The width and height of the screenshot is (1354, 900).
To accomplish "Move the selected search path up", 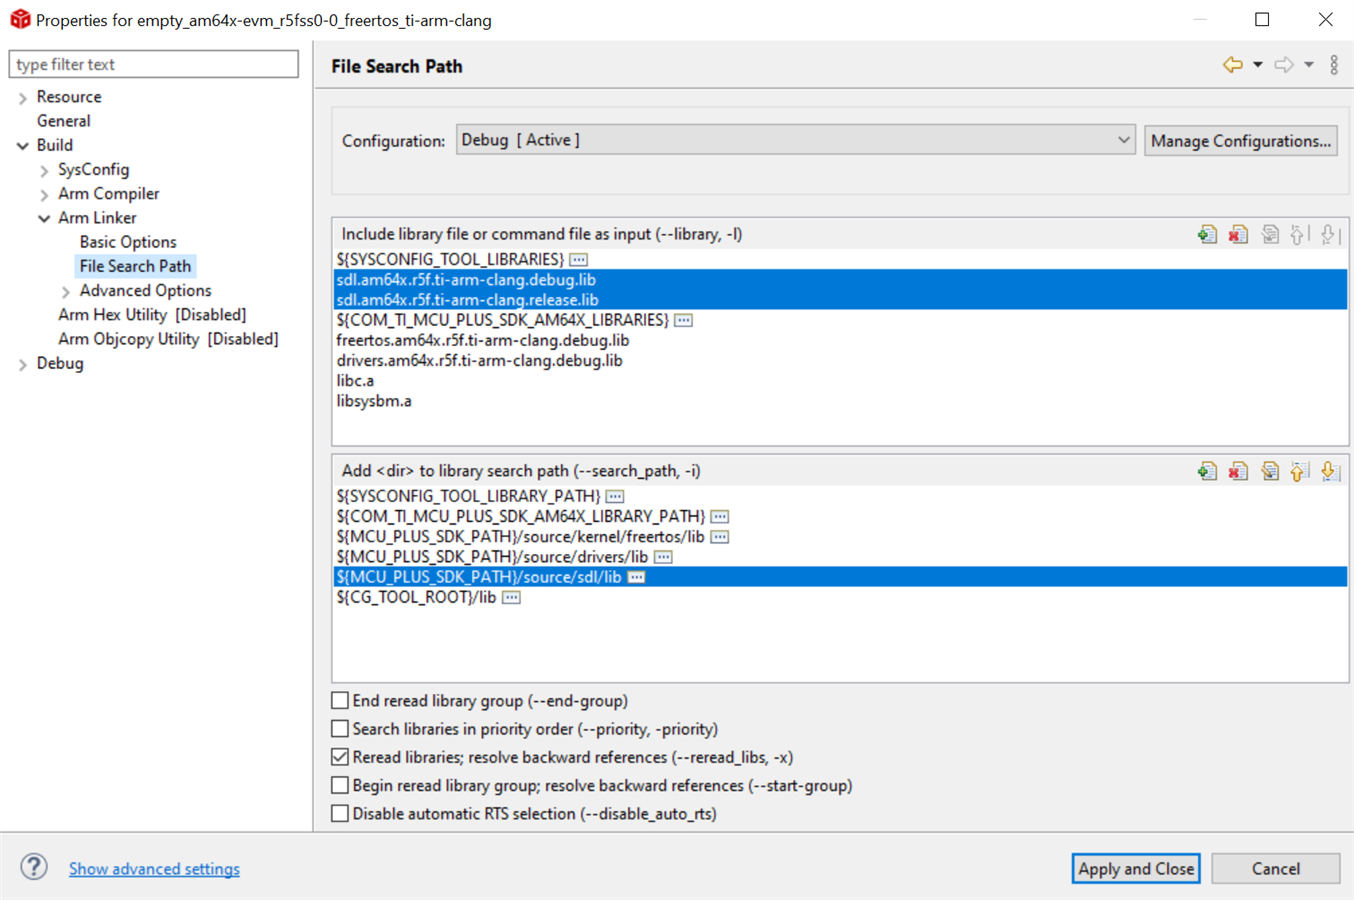I will click(x=1298, y=471).
